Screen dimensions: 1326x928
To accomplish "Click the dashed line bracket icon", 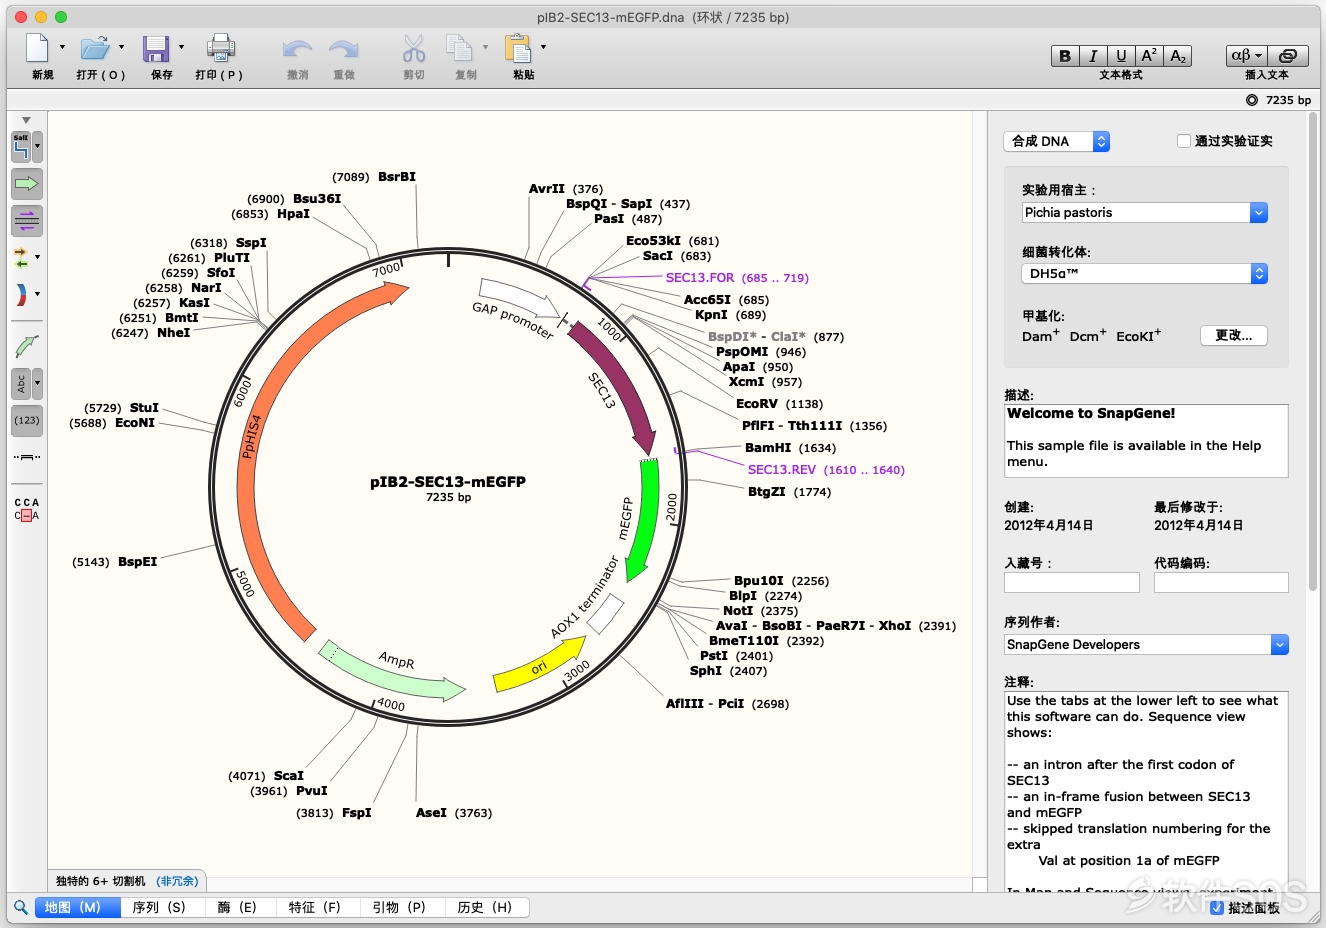I will coord(27,457).
